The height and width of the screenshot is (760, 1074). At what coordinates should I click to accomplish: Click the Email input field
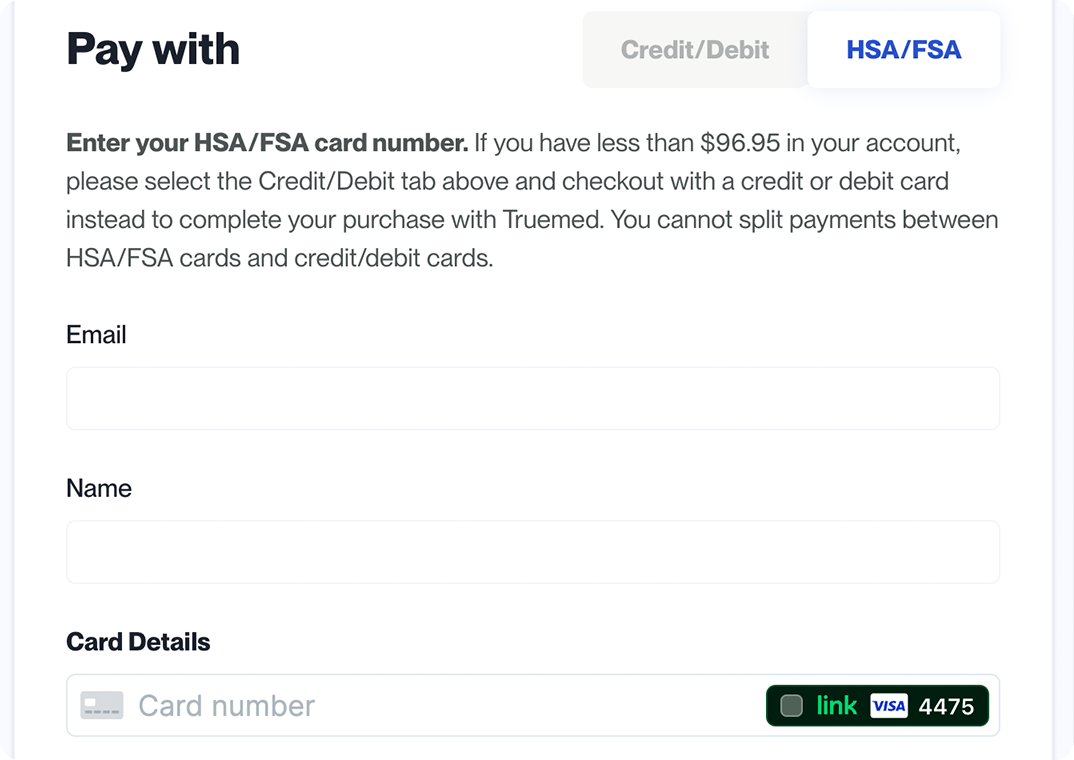(x=532, y=399)
